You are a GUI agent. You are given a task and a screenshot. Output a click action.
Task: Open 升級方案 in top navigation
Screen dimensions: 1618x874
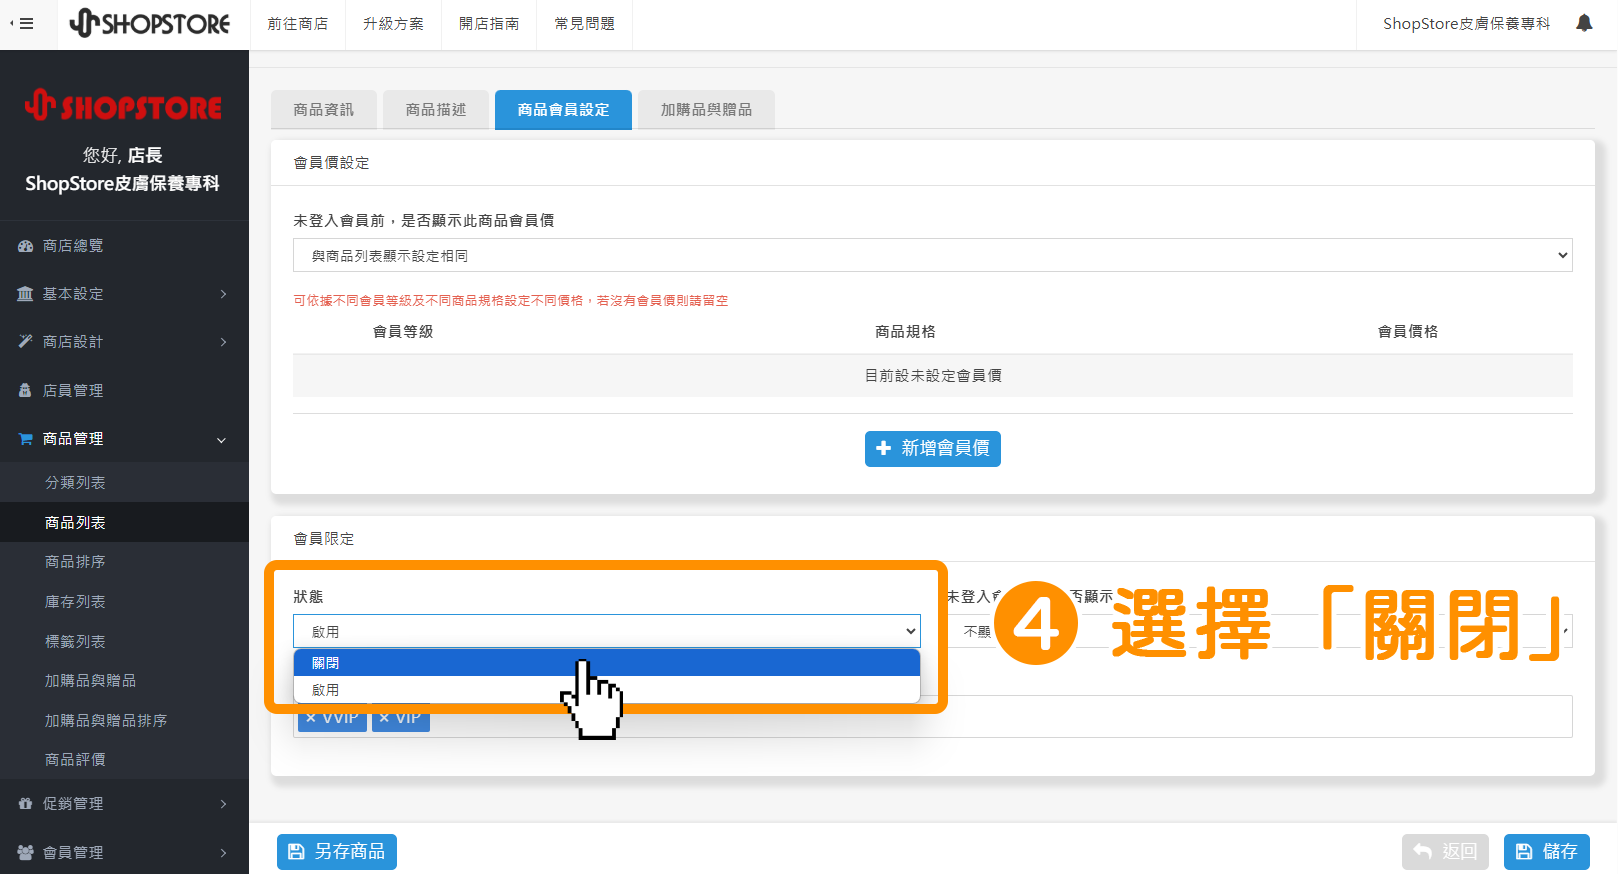click(393, 24)
